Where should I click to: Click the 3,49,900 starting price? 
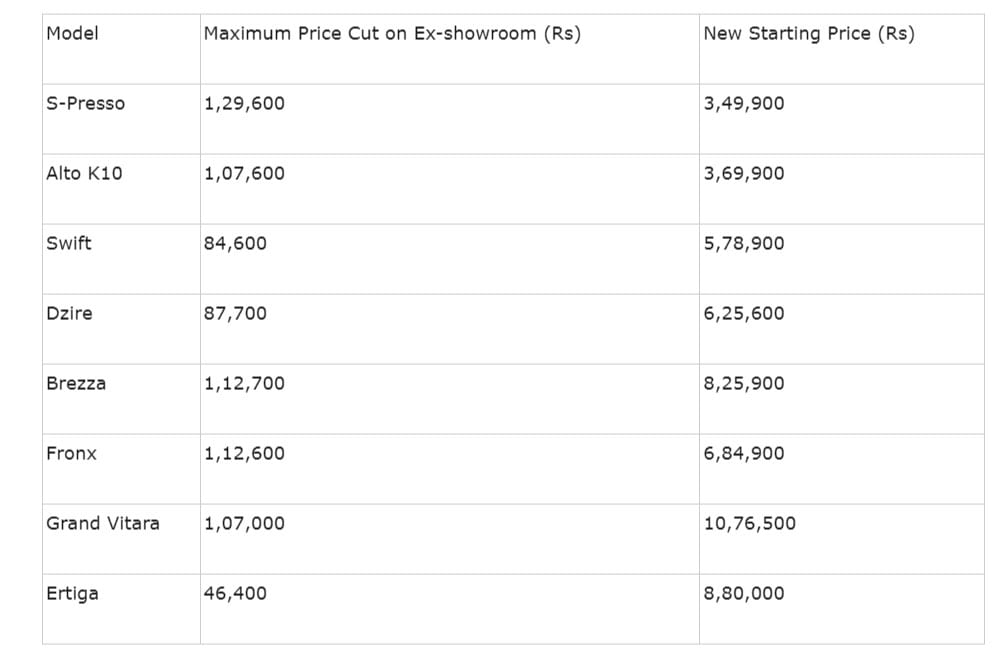(x=744, y=103)
